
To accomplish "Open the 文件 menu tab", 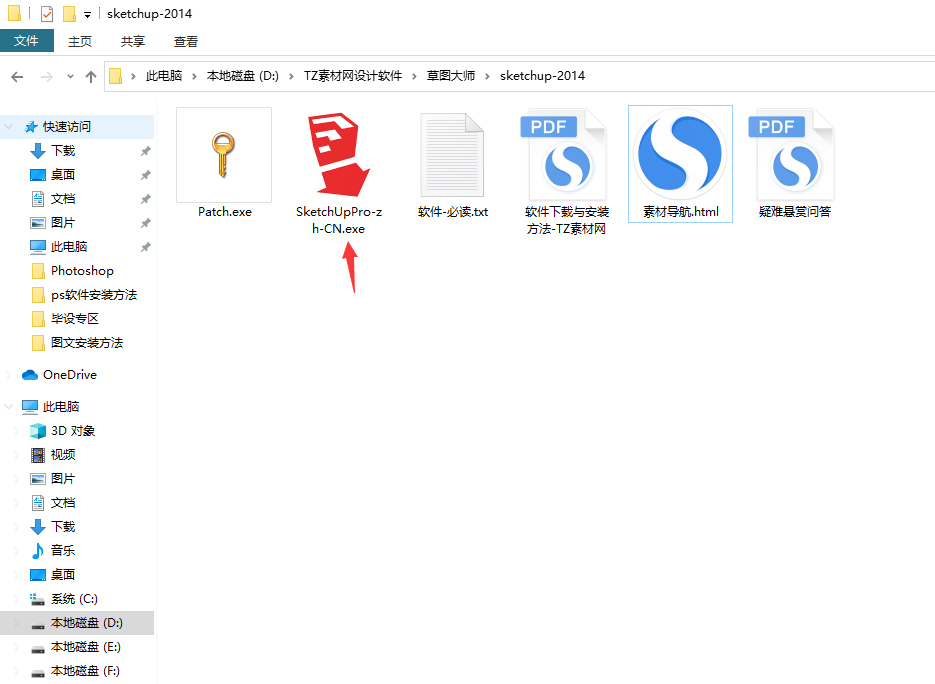I will 26,41.
